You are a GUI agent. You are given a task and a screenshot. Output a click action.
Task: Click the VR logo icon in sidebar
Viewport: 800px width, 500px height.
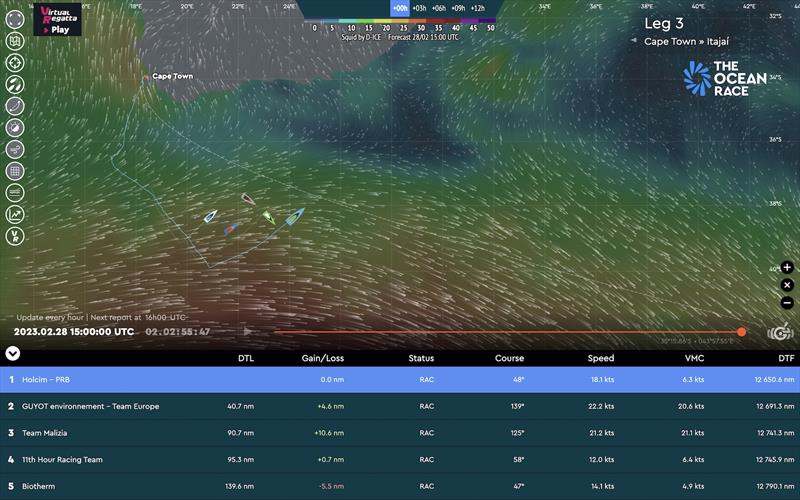coord(15,236)
